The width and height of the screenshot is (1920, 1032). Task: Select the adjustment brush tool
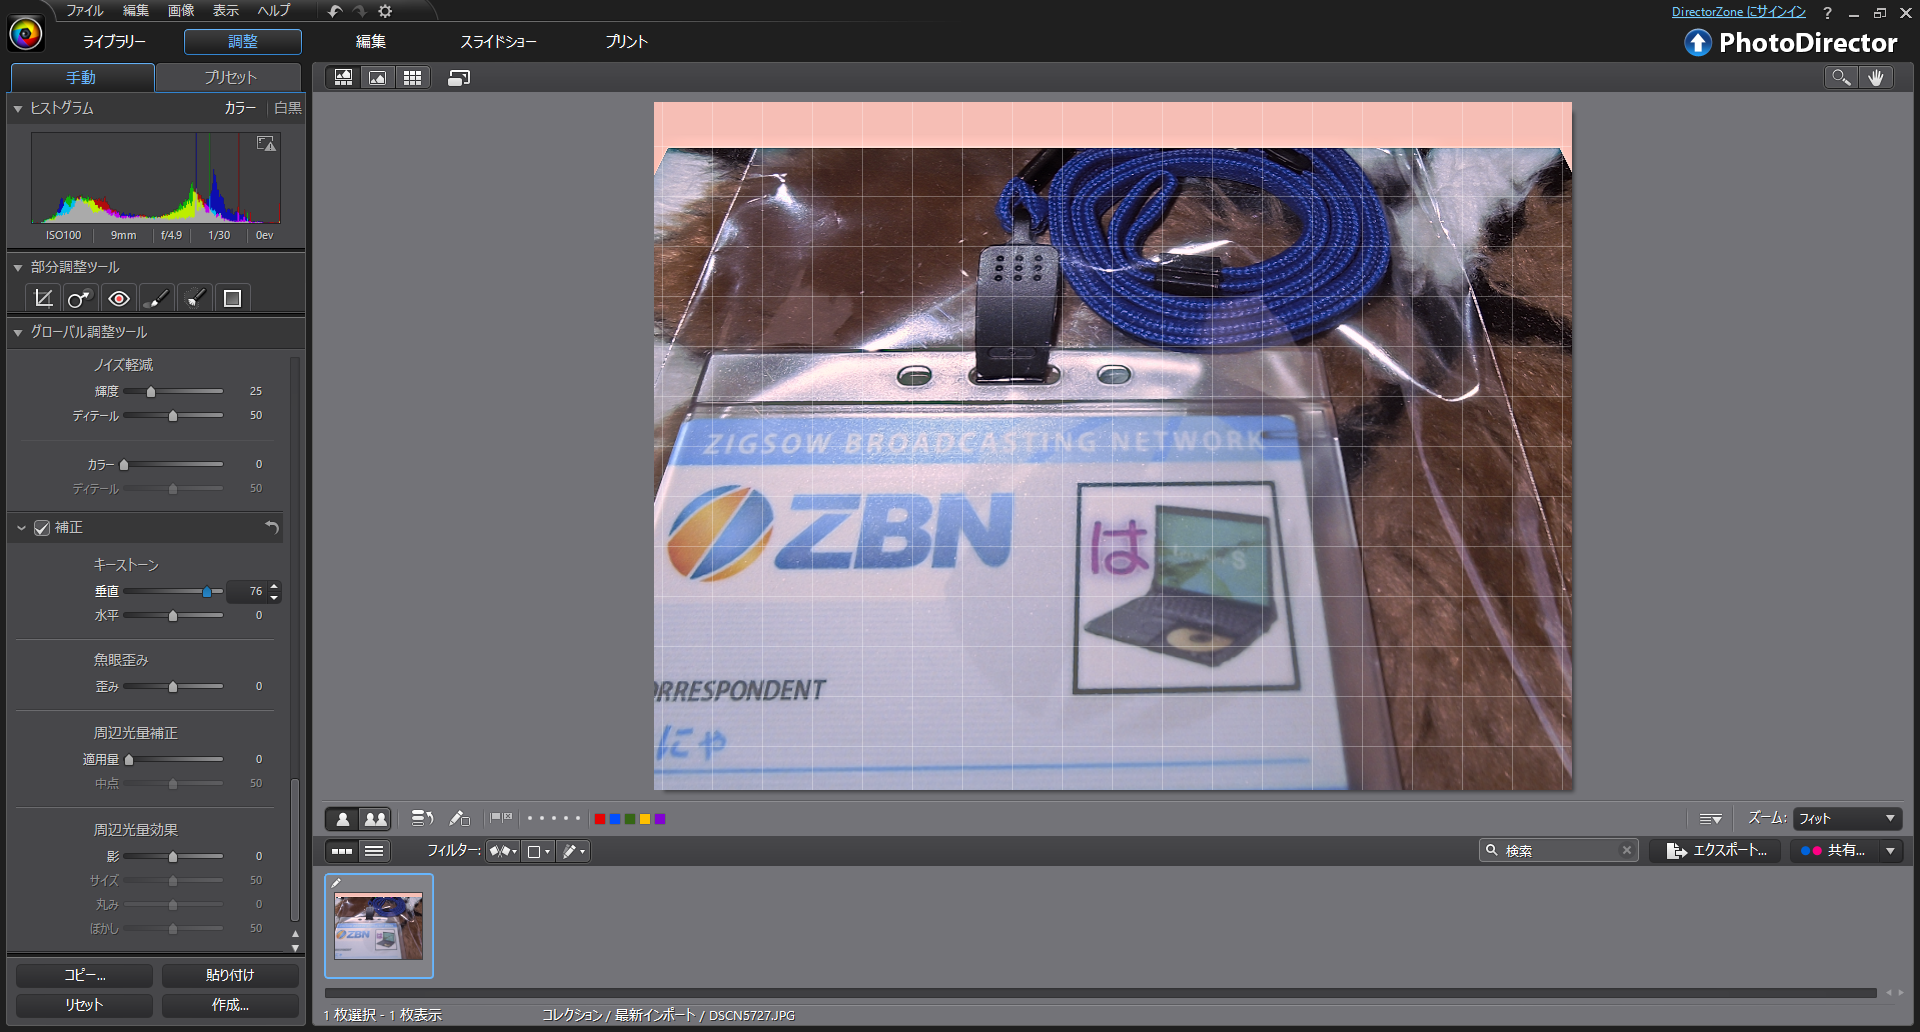click(x=156, y=298)
